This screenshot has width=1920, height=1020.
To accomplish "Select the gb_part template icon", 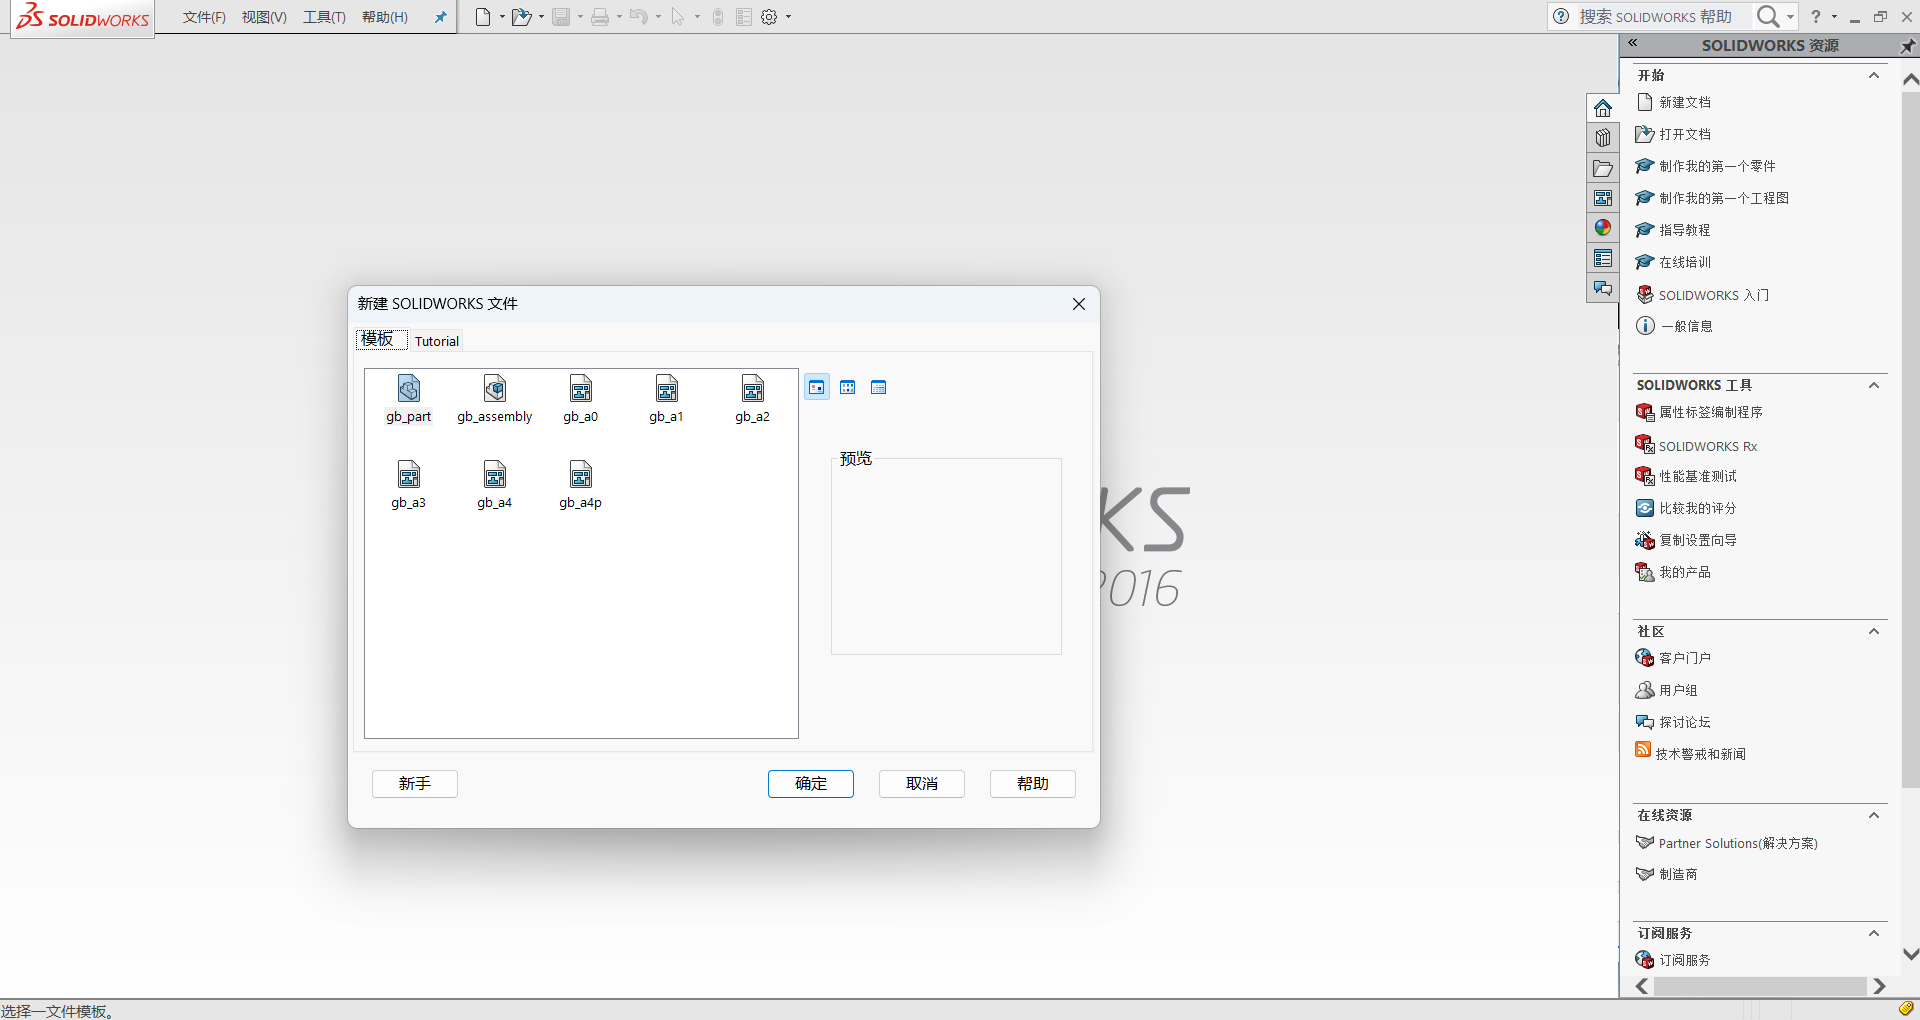I will [x=409, y=399].
